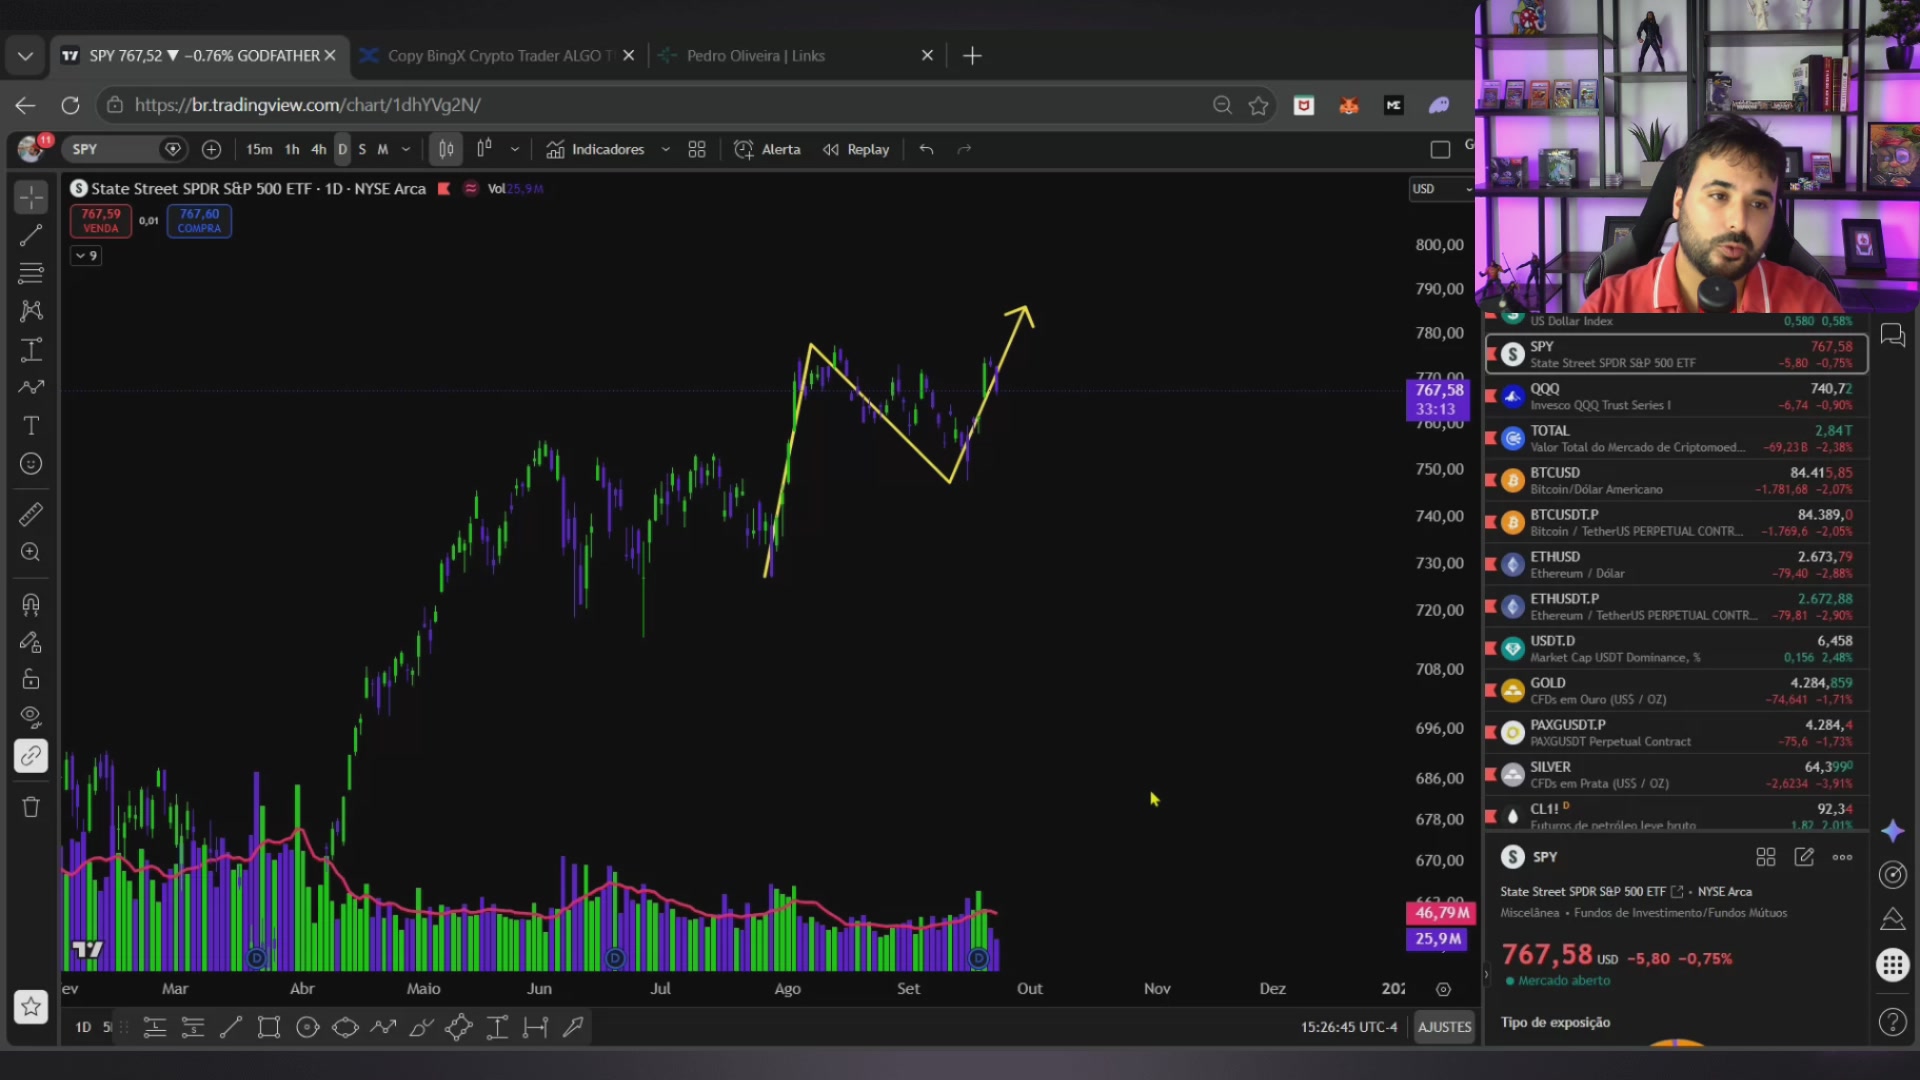Select the trend line drawing tool
1920x1080 pixels.
pos(31,235)
